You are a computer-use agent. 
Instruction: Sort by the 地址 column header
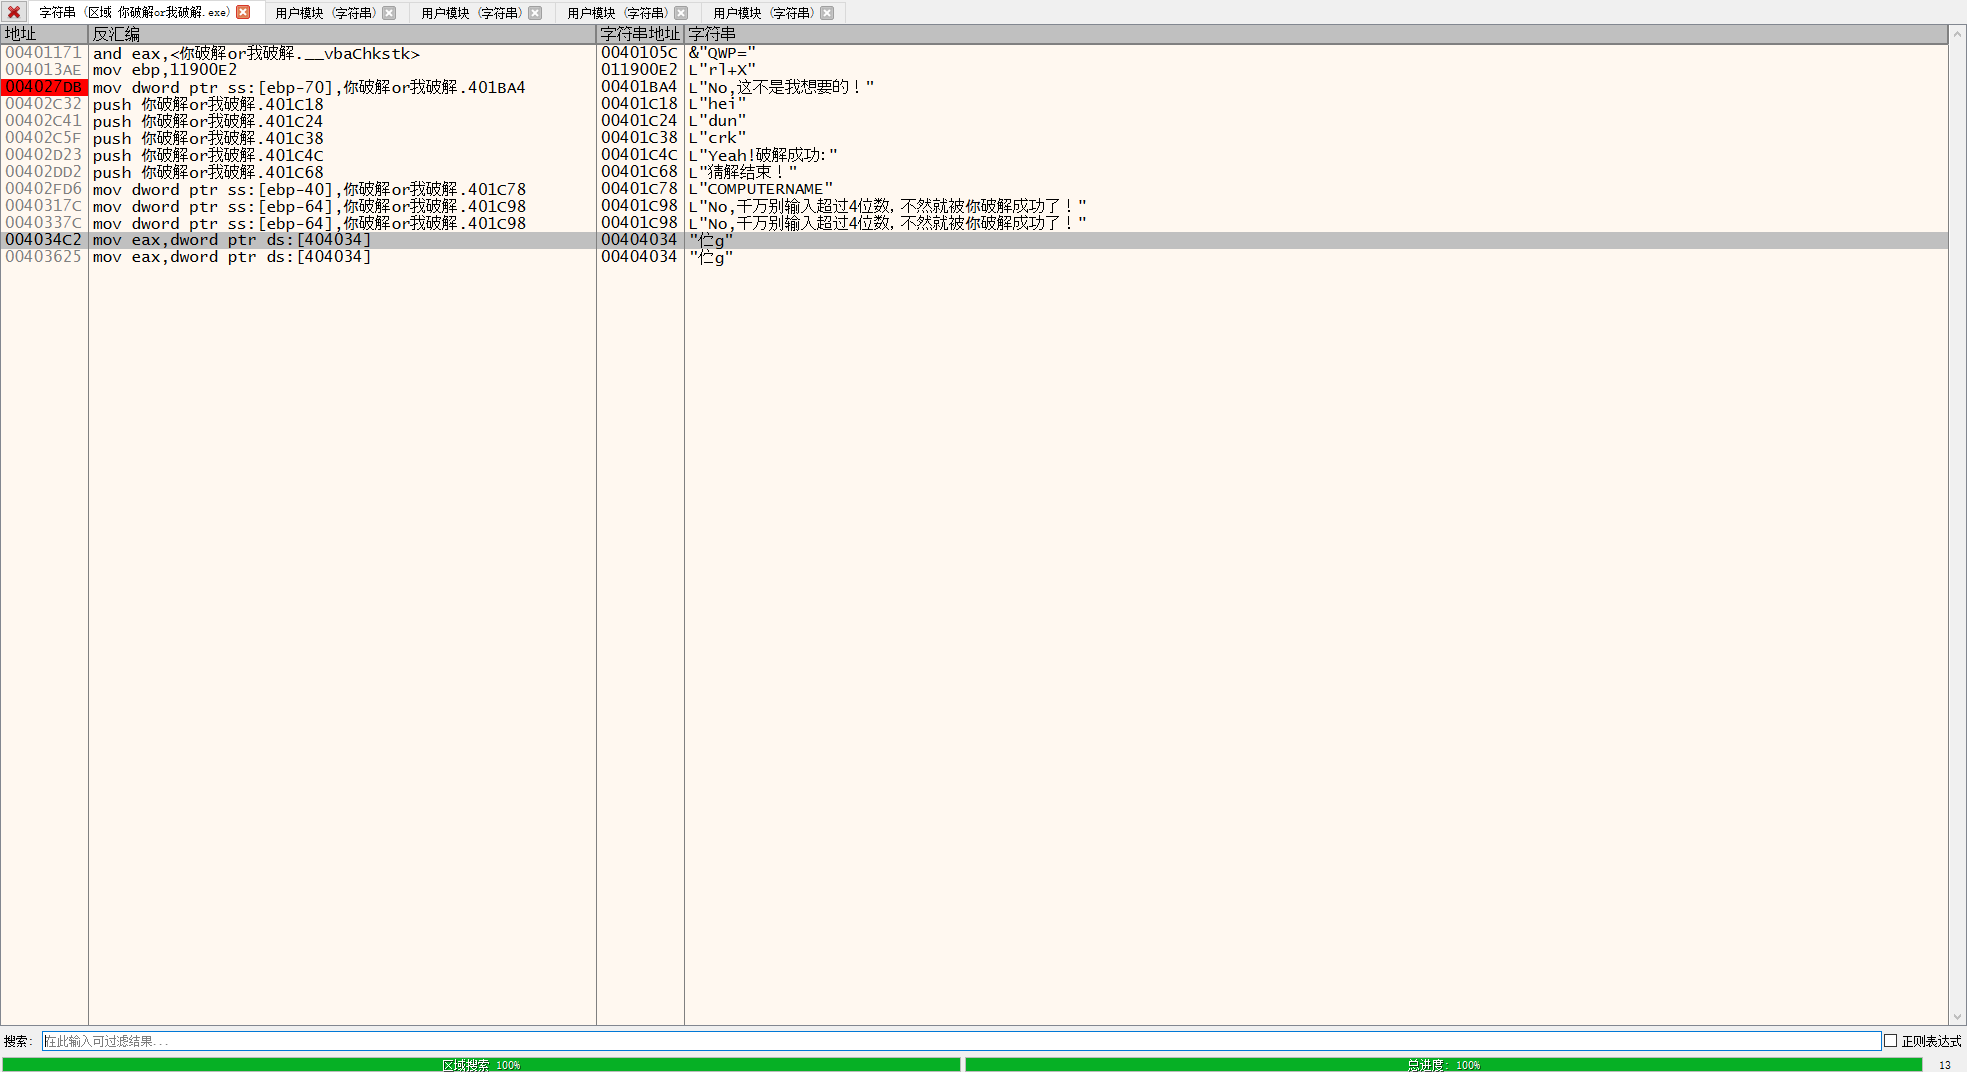tap(44, 34)
